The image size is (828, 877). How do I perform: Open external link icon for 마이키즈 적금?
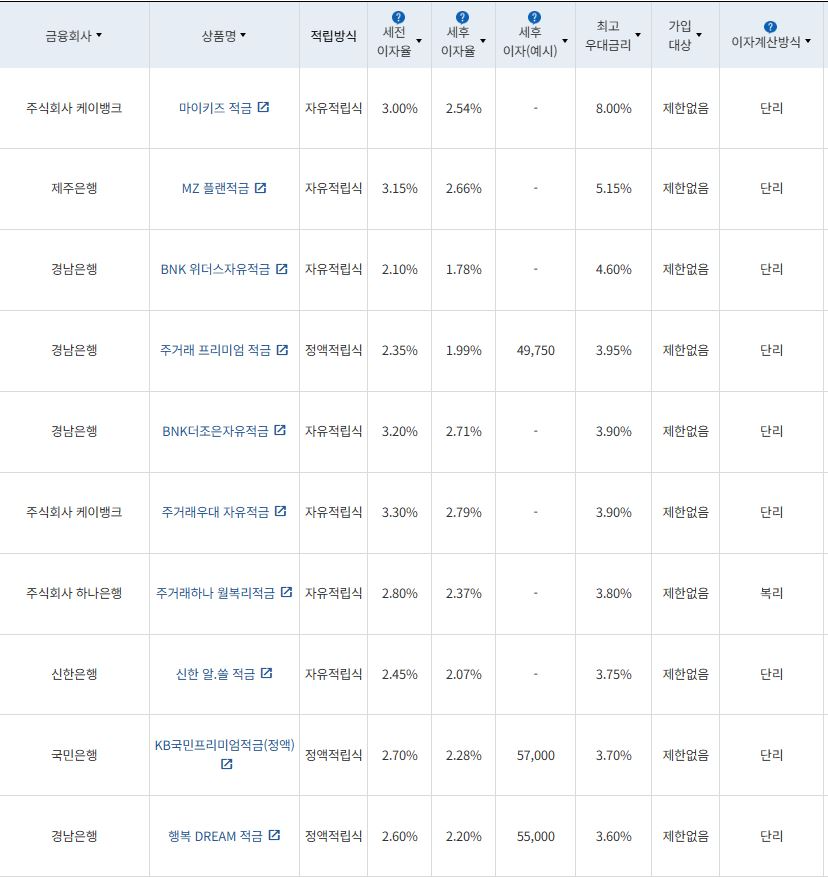[263, 107]
